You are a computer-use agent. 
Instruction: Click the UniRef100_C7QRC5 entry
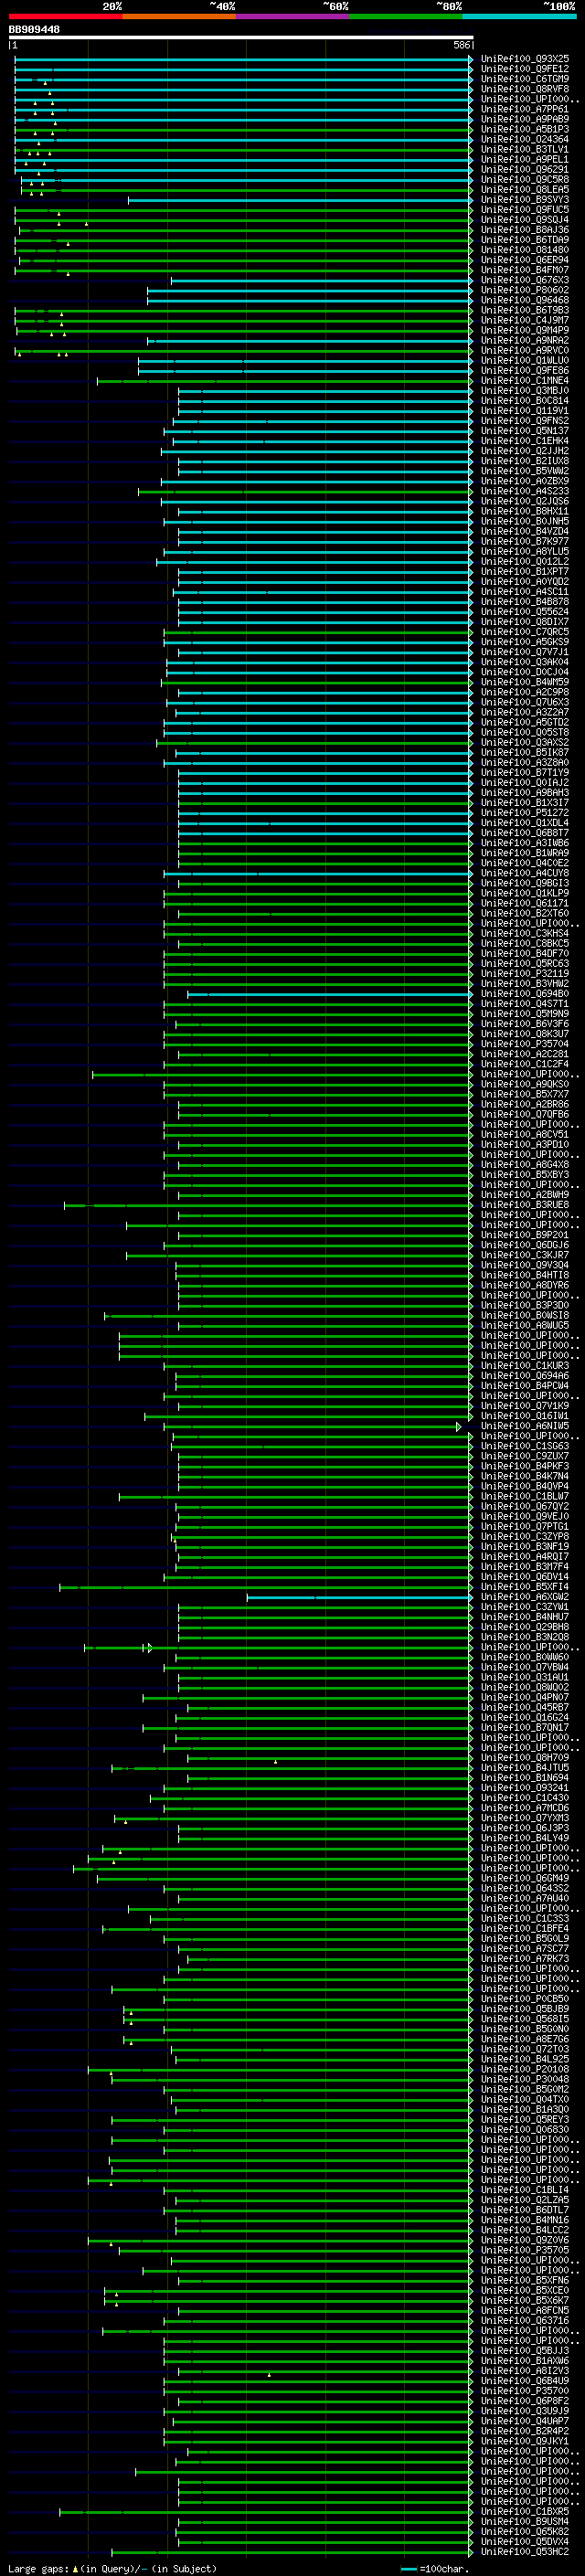525,632
